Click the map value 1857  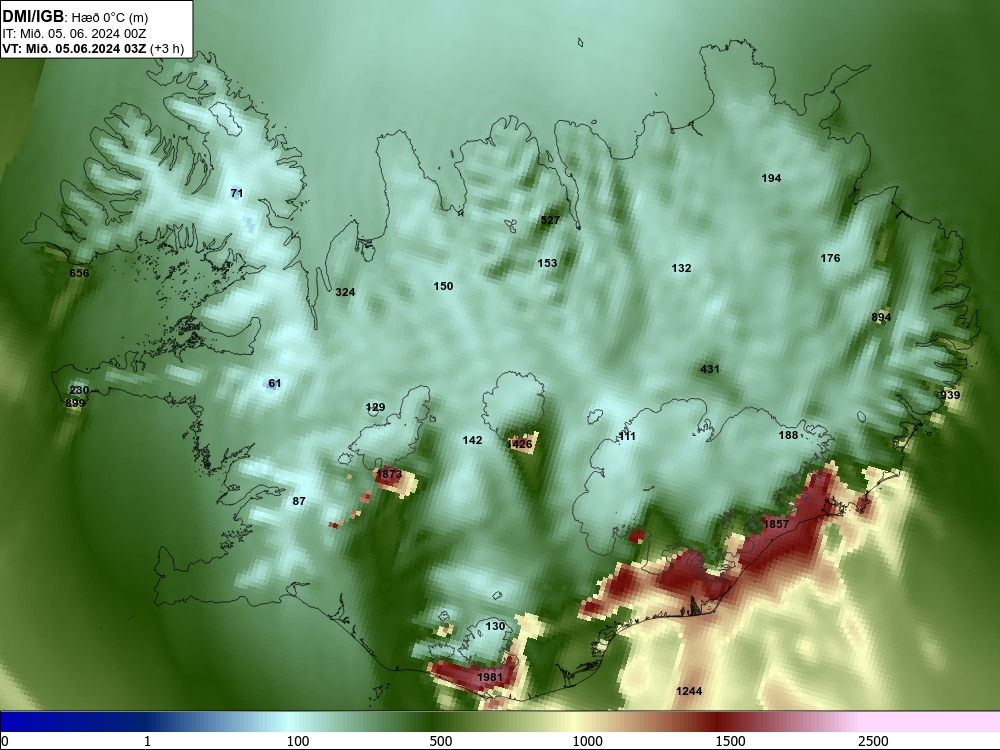(776, 524)
